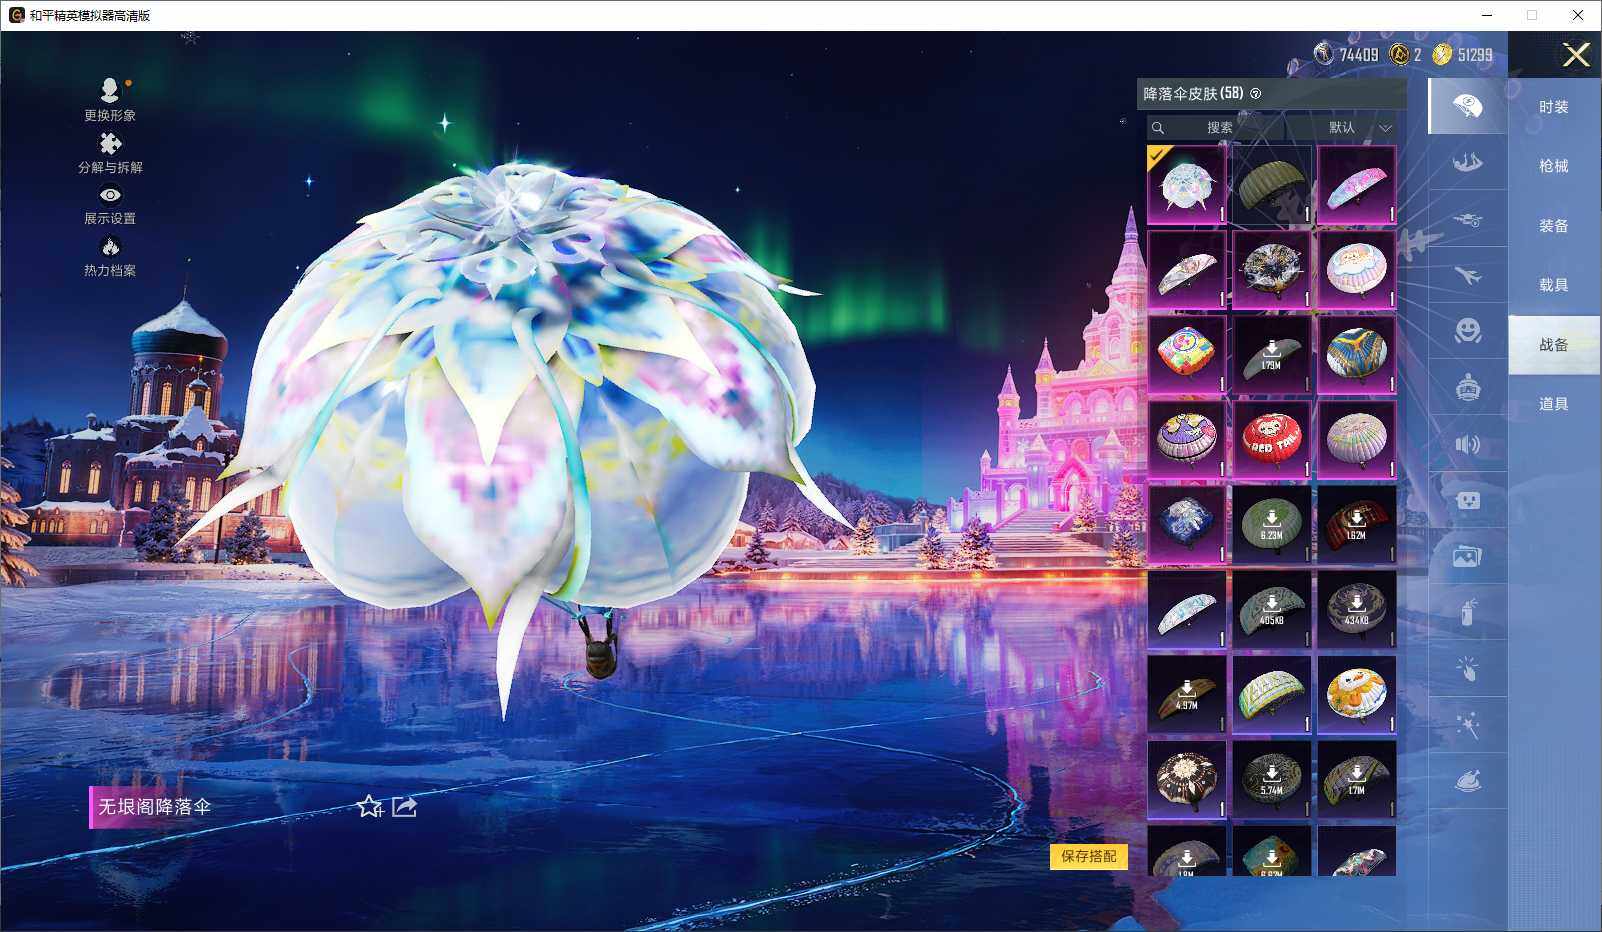Image resolution: width=1602 pixels, height=932 pixels.
Task: Select the pink and blue wing parachute
Action: [x=1357, y=185]
